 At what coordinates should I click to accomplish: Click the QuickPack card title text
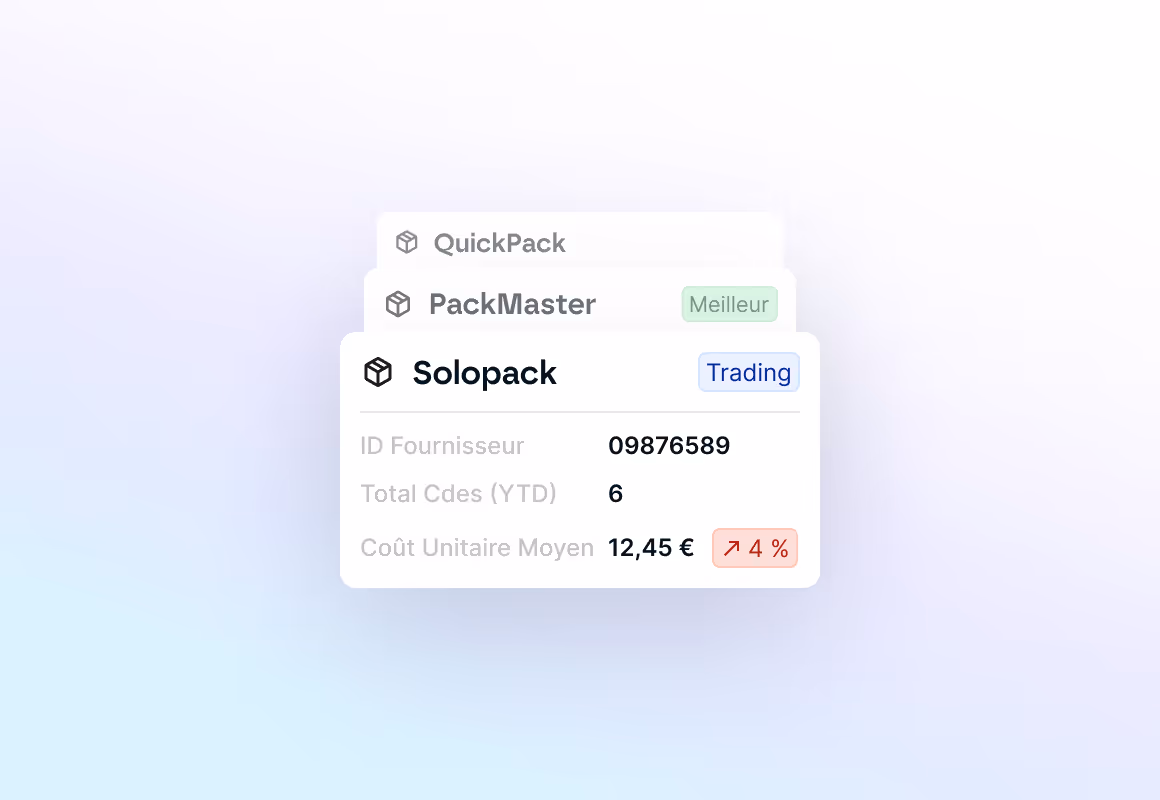point(499,243)
